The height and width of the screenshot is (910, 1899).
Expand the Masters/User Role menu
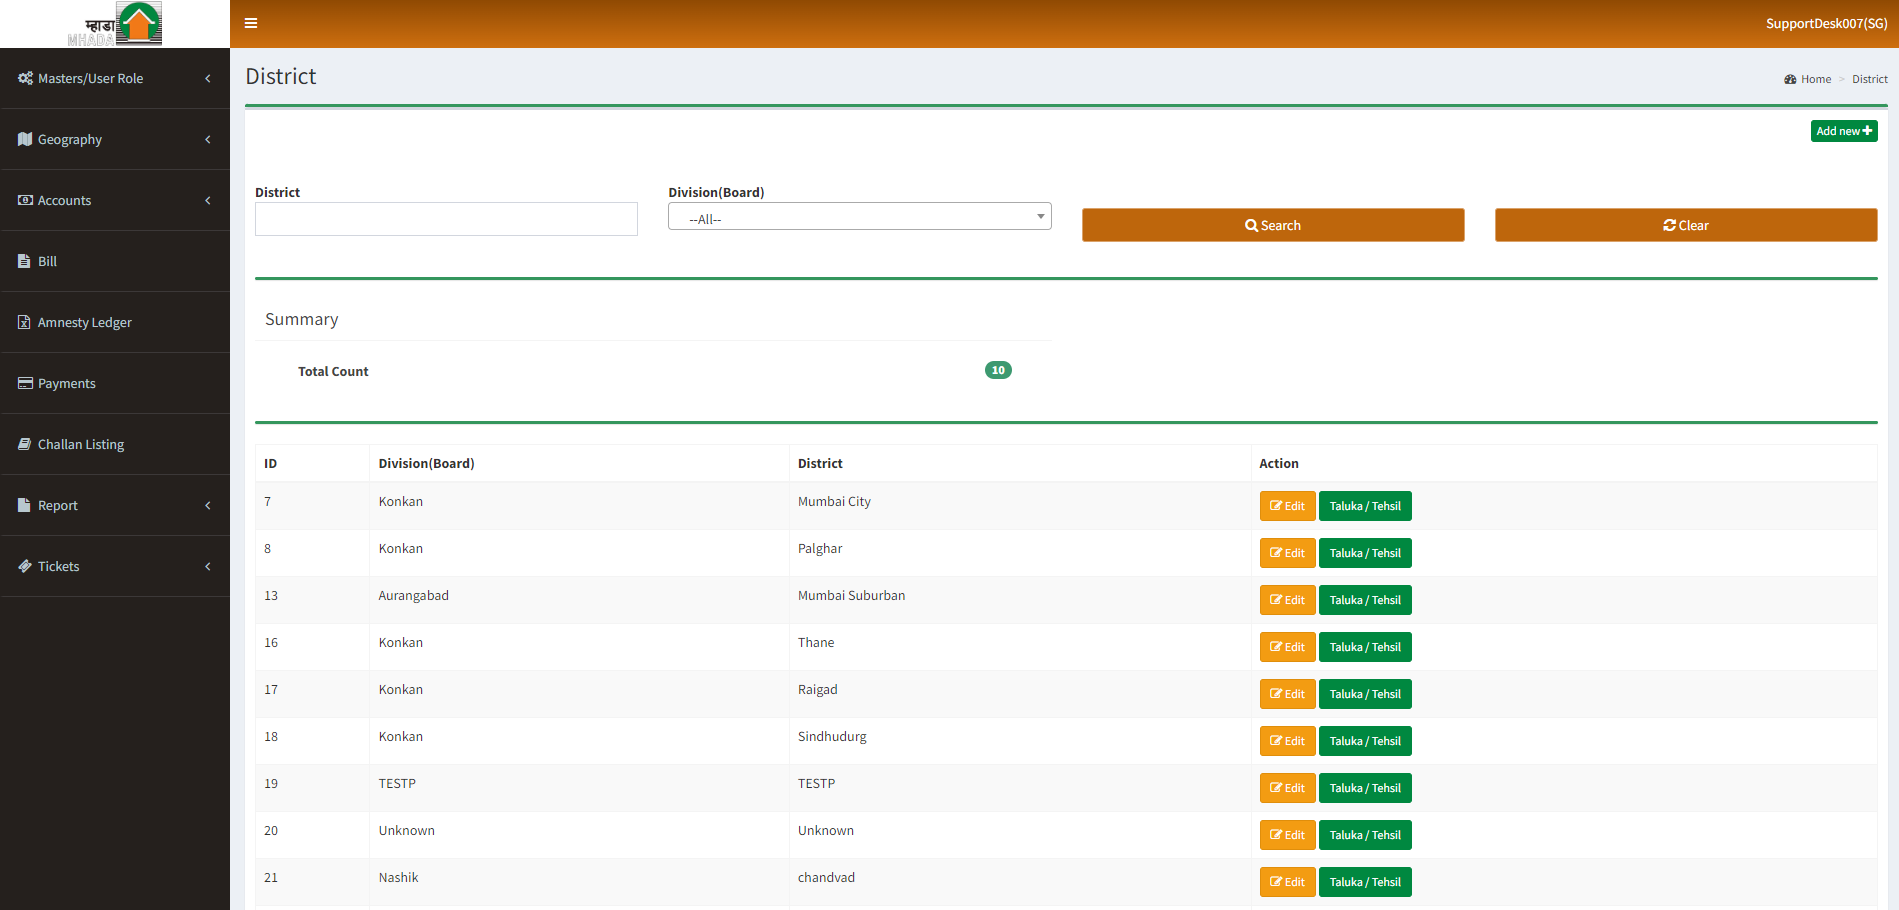point(115,78)
